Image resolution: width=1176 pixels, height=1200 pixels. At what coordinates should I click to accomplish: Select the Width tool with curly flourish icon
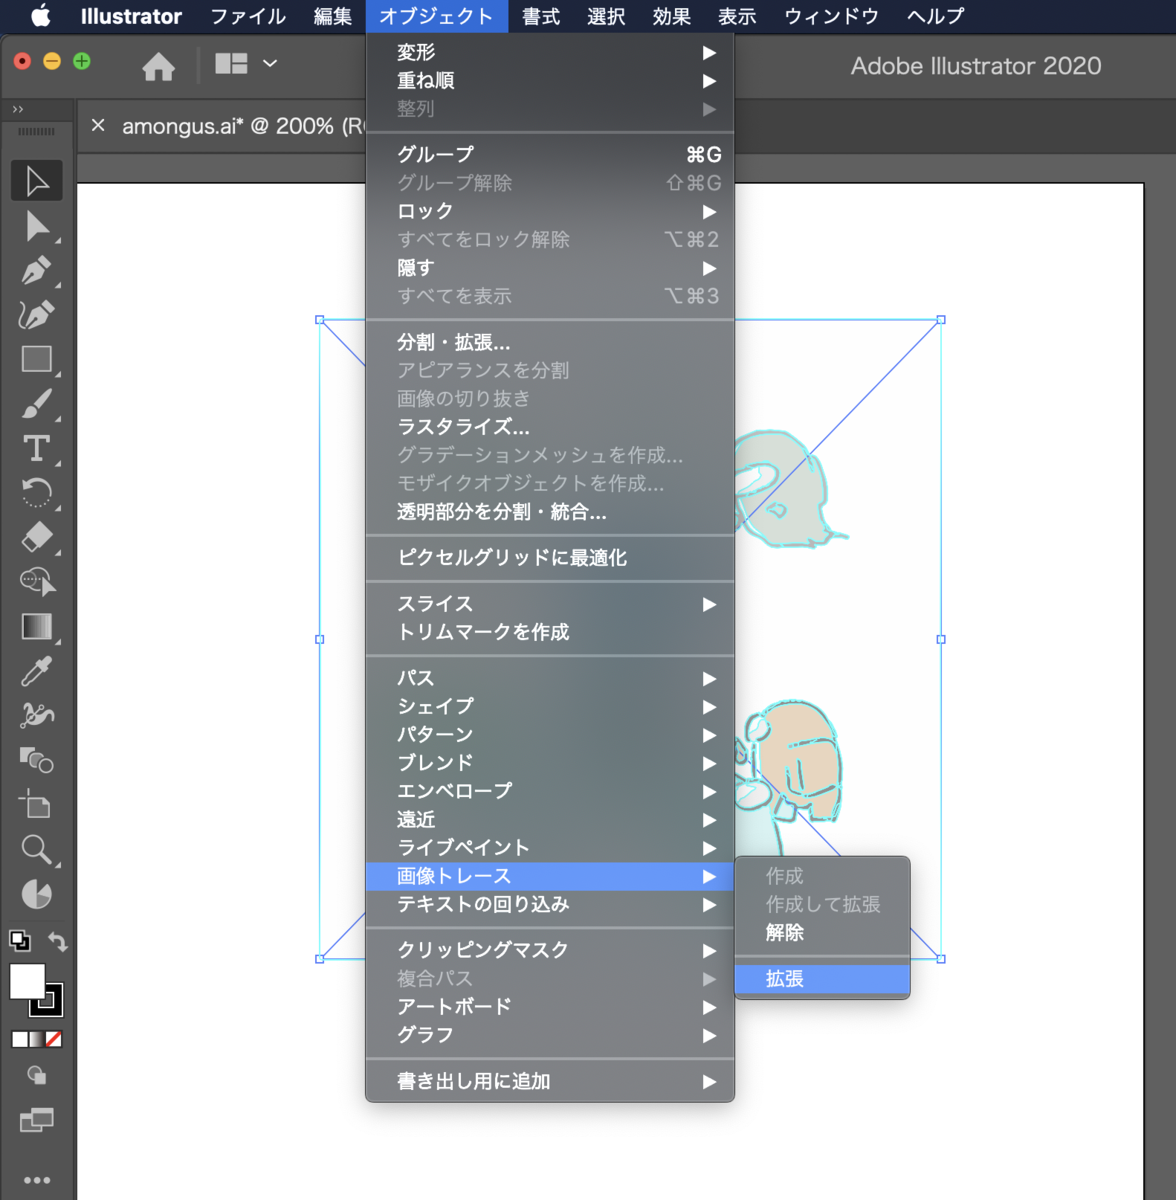[x=37, y=715]
